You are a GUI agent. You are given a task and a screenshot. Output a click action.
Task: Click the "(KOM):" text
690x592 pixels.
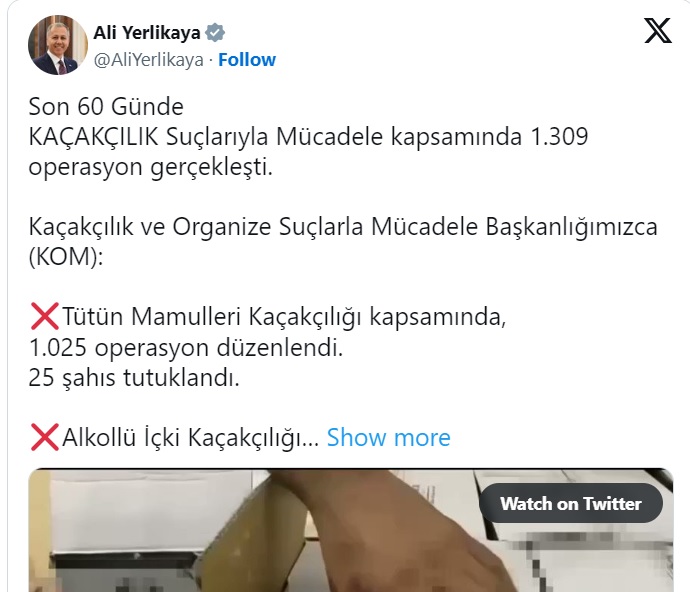(66, 257)
